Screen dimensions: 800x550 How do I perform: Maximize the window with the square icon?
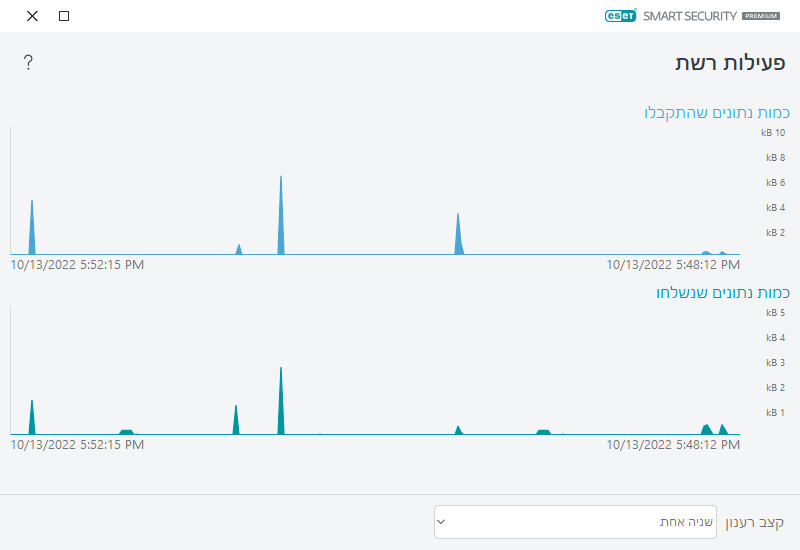[x=64, y=16]
